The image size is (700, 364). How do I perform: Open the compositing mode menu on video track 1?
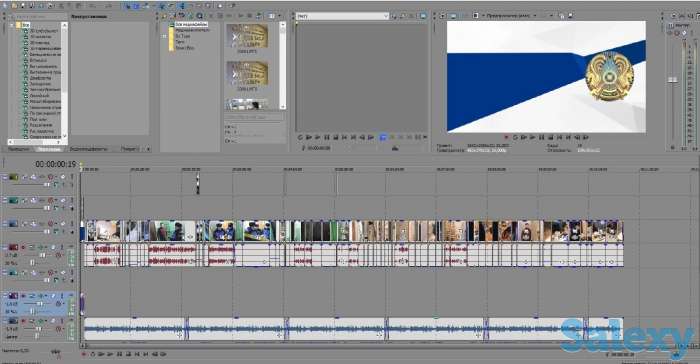(55, 184)
